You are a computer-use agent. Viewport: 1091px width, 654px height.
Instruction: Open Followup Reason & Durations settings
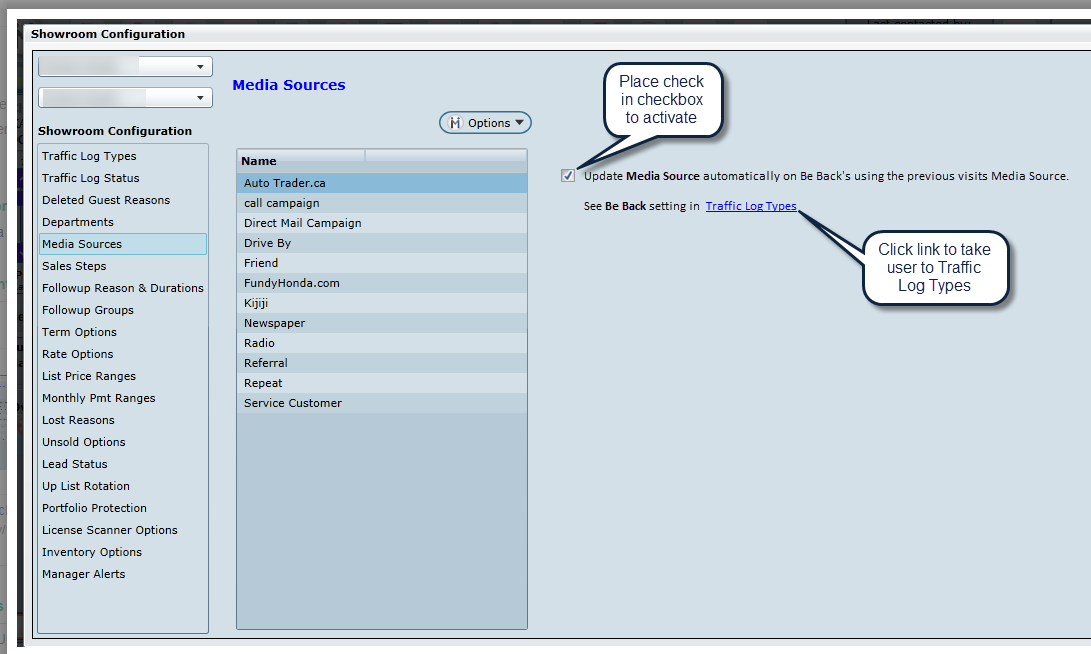click(x=122, y=288)
